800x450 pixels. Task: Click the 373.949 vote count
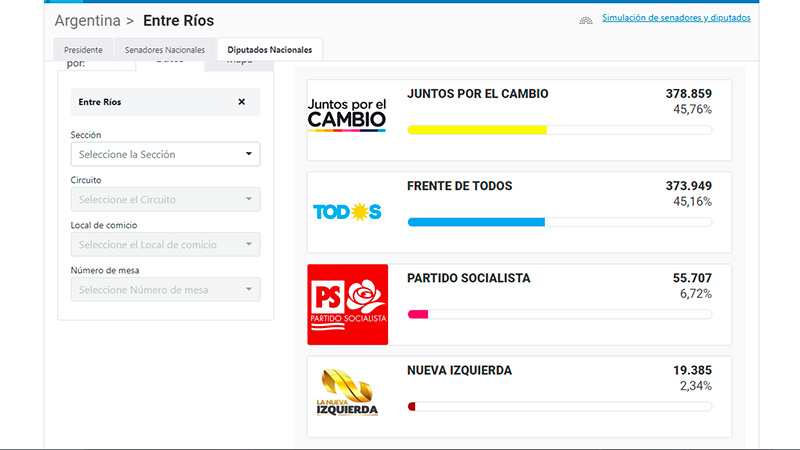tap(689, 186)
